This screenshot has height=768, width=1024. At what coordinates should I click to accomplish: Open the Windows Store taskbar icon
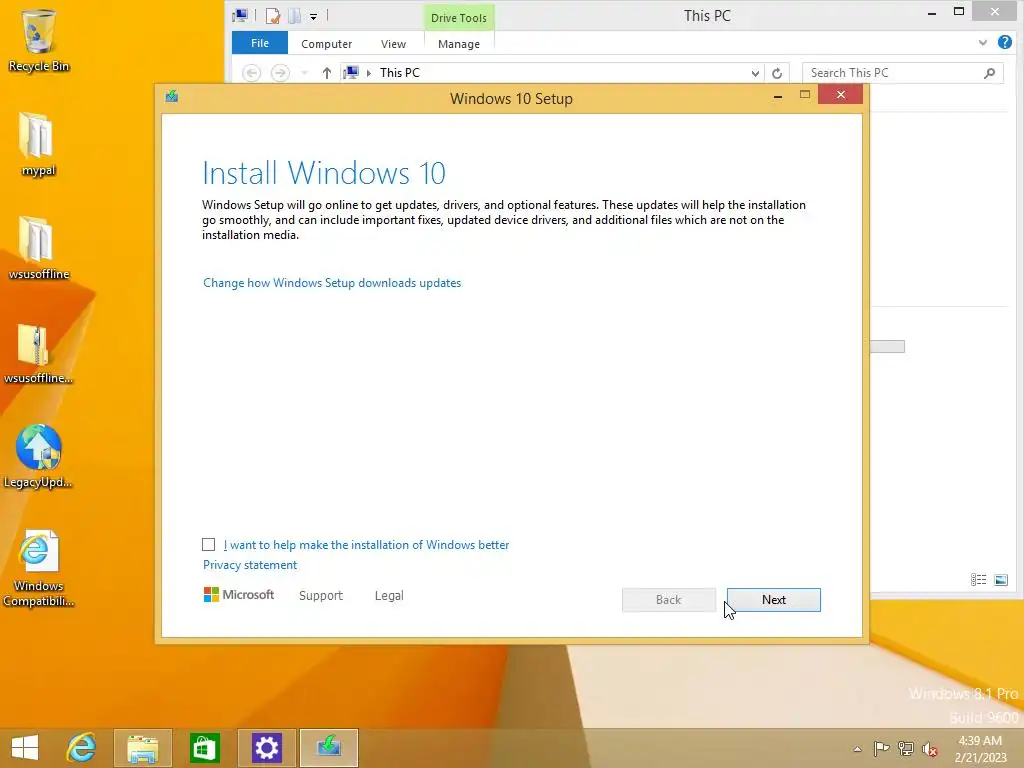(204, 748)
